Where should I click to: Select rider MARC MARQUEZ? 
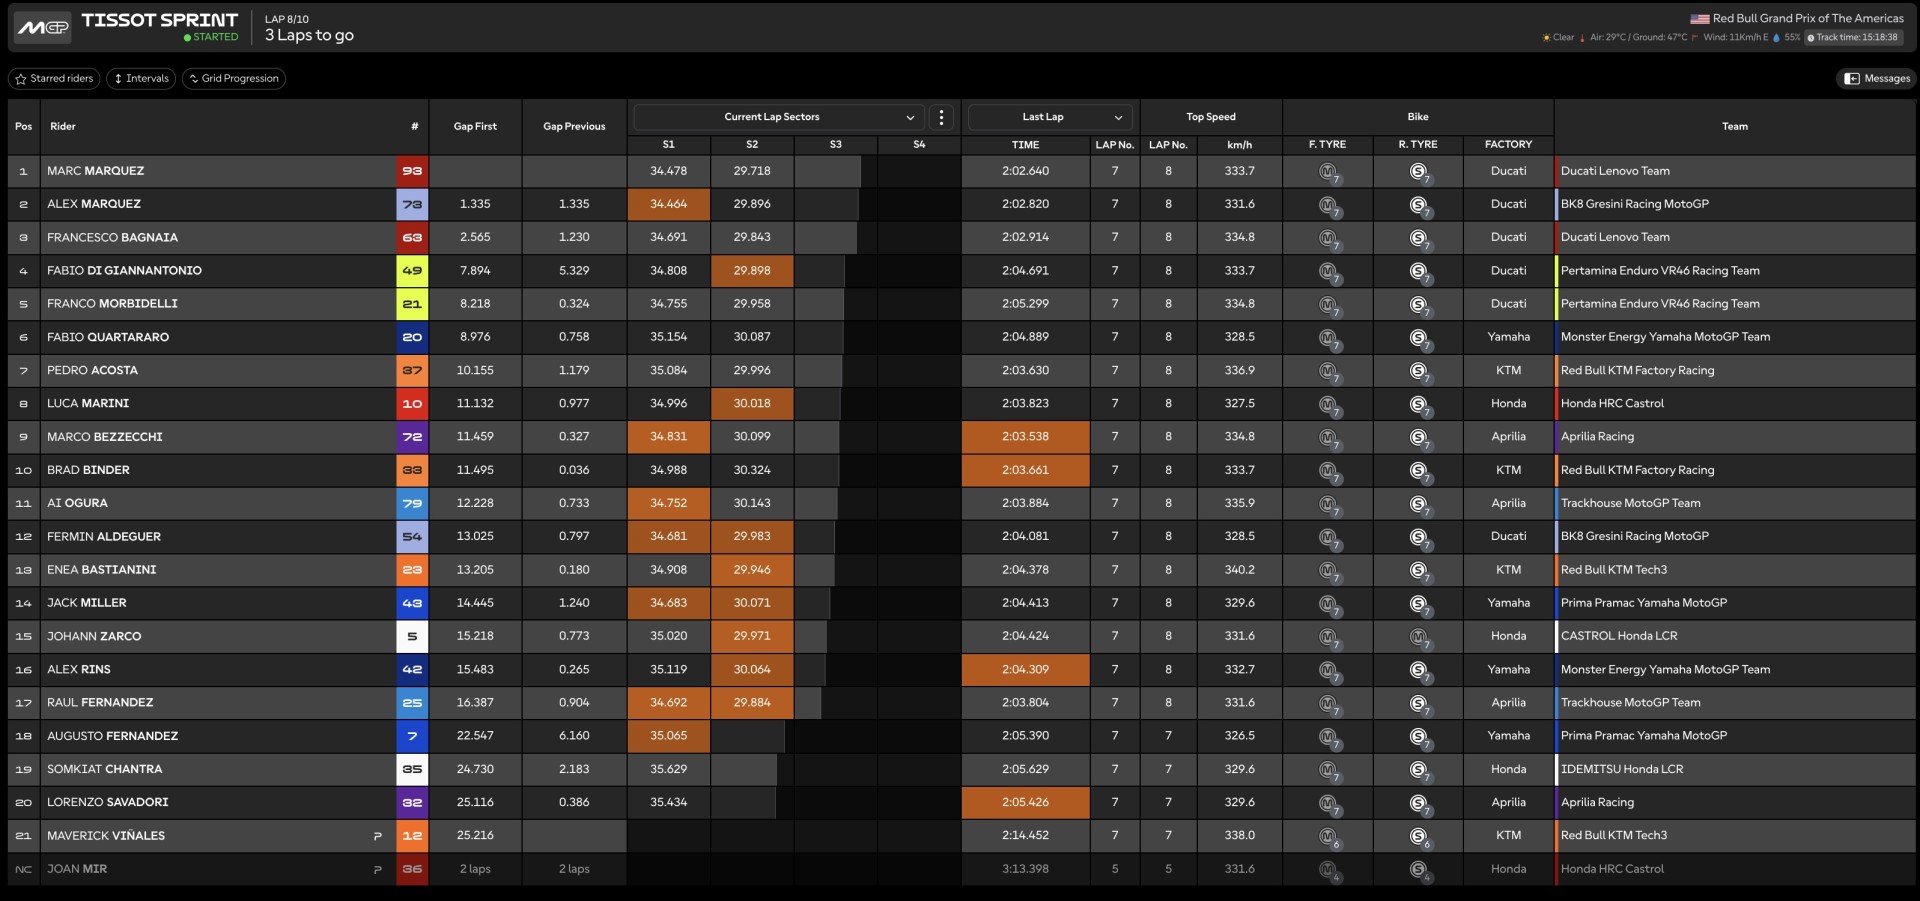coord(95,171)
